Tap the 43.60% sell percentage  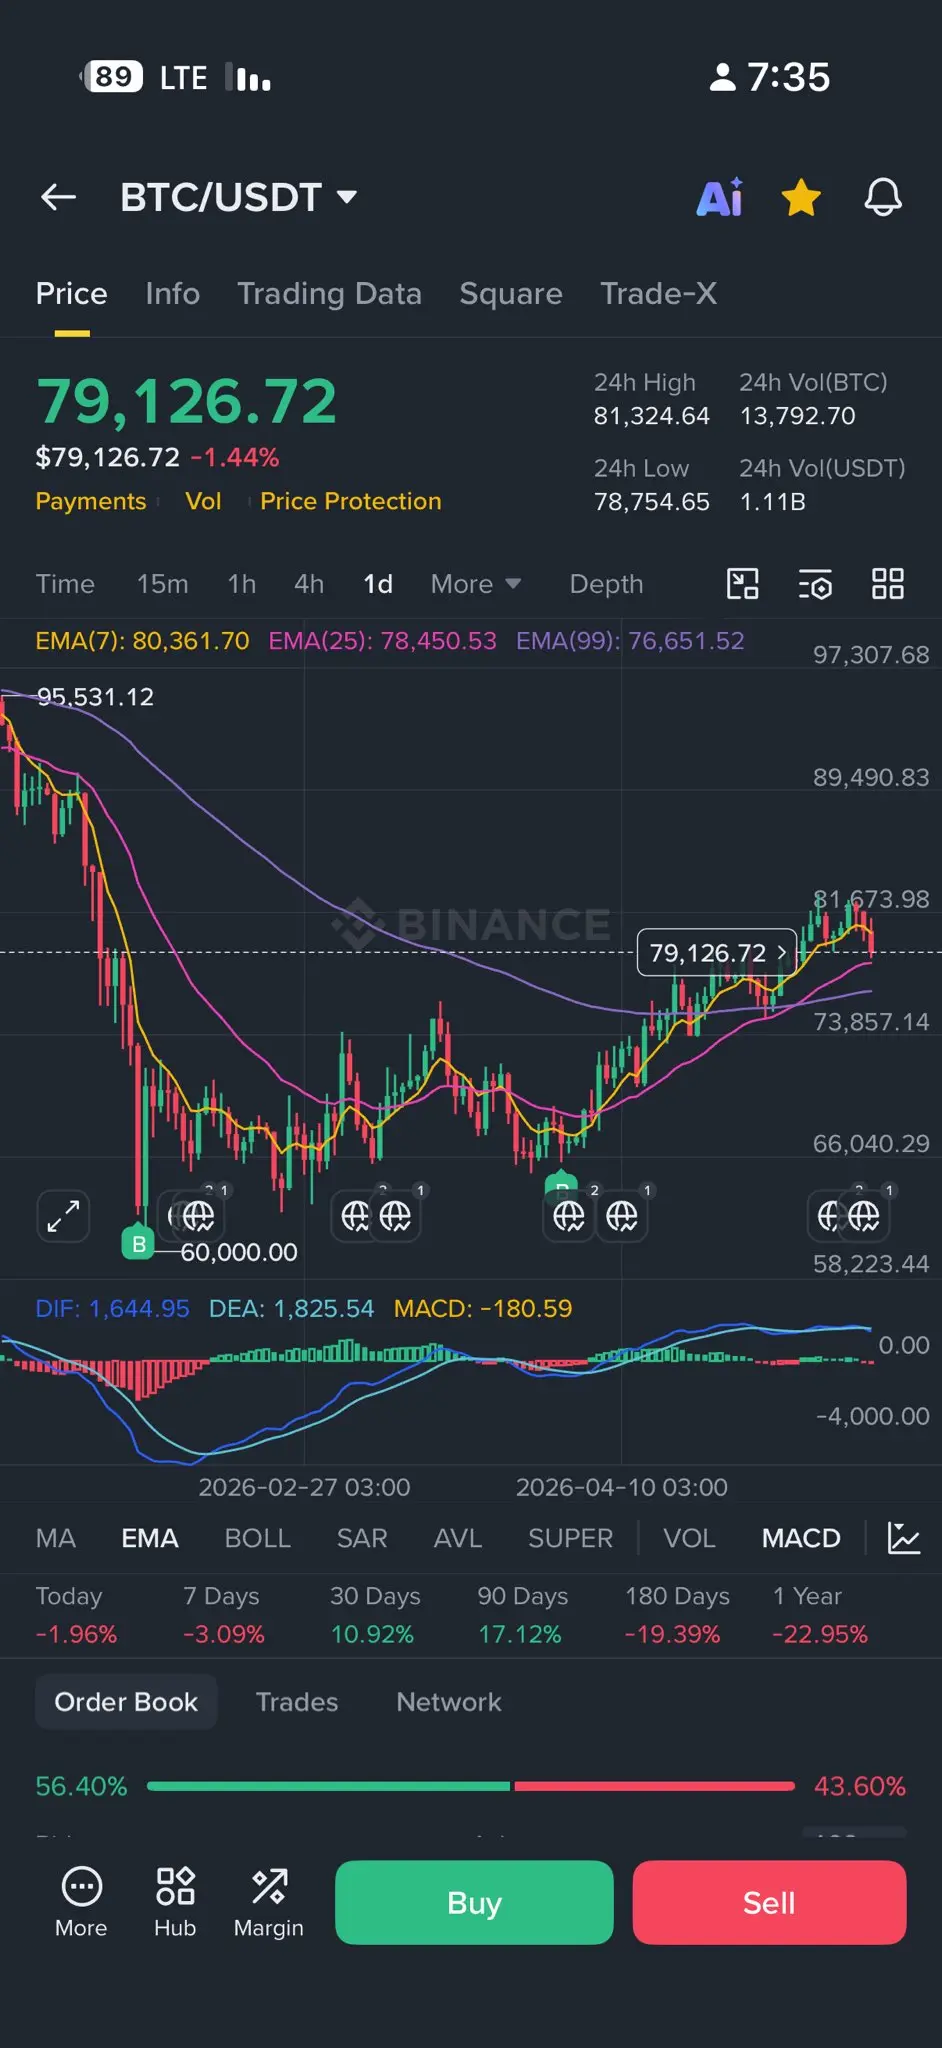(860, 1786)
